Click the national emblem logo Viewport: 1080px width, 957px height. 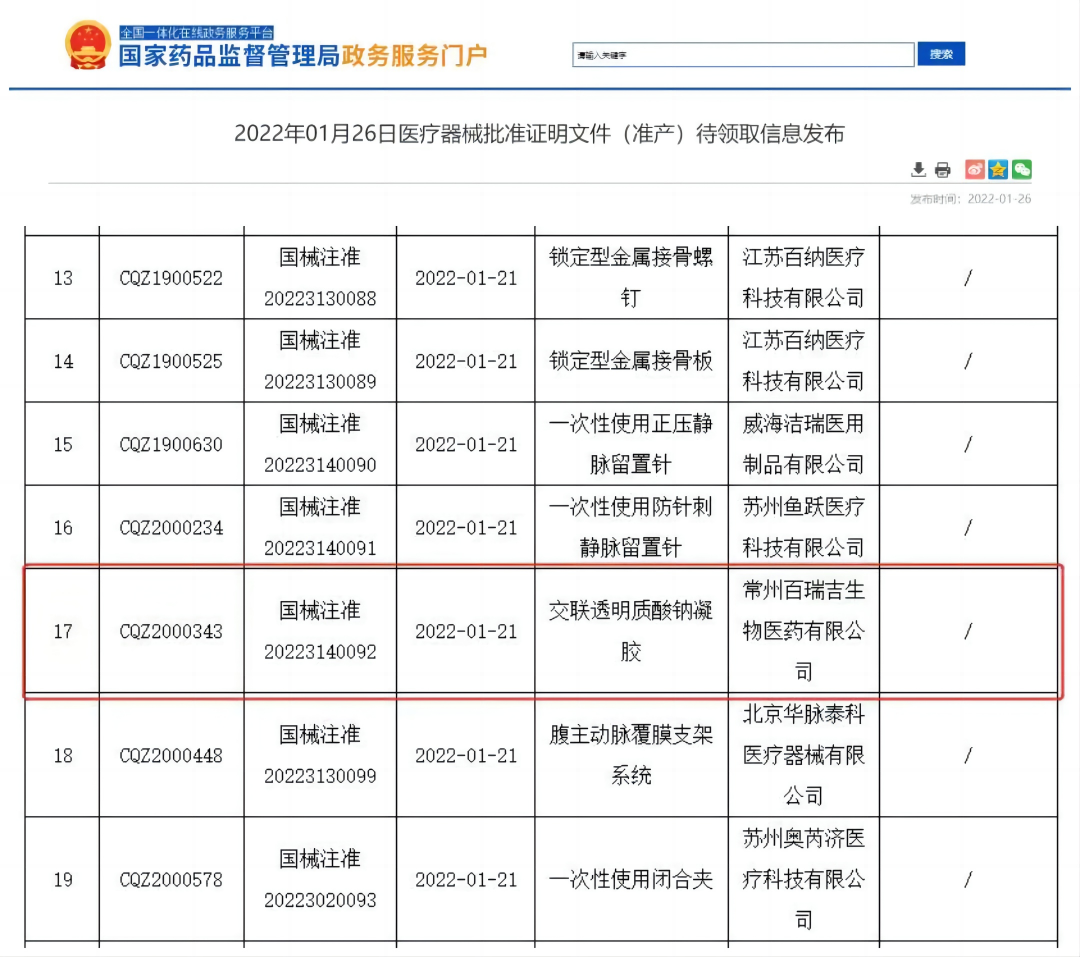[x=88, y=45]
